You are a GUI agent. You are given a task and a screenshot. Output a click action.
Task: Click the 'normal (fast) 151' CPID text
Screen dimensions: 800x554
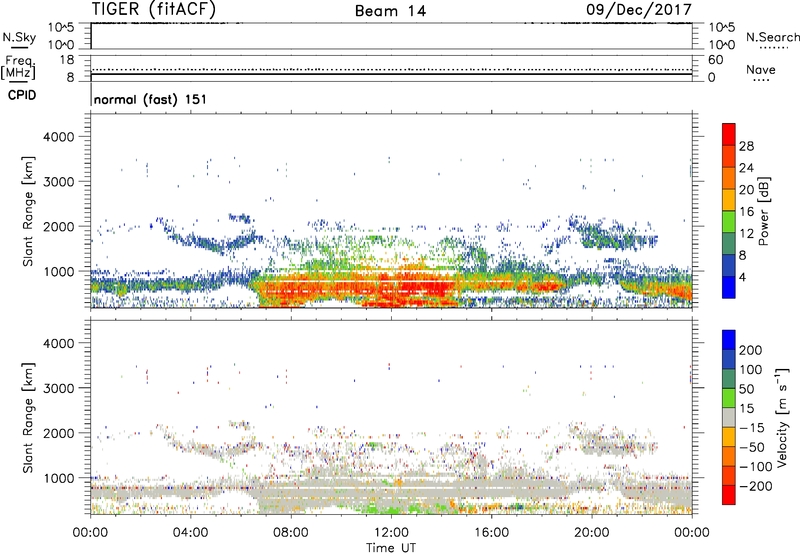[151, 99]
